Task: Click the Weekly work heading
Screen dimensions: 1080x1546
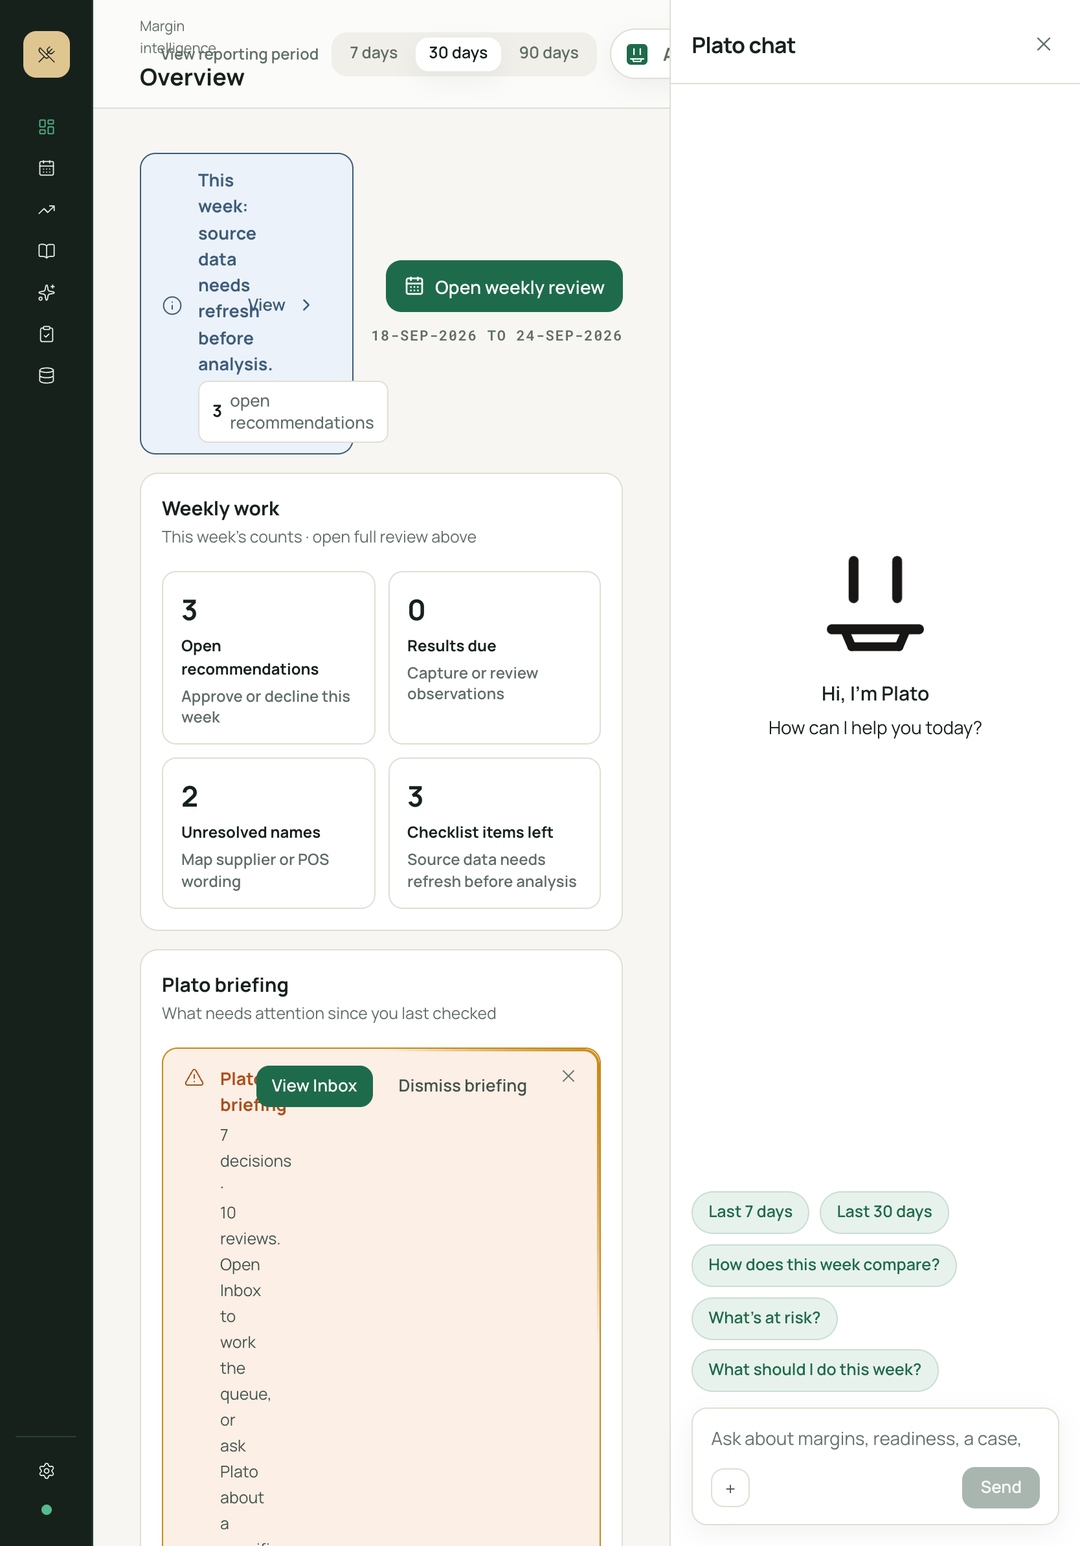Action: pyautogui.click(x=220, y=509)
